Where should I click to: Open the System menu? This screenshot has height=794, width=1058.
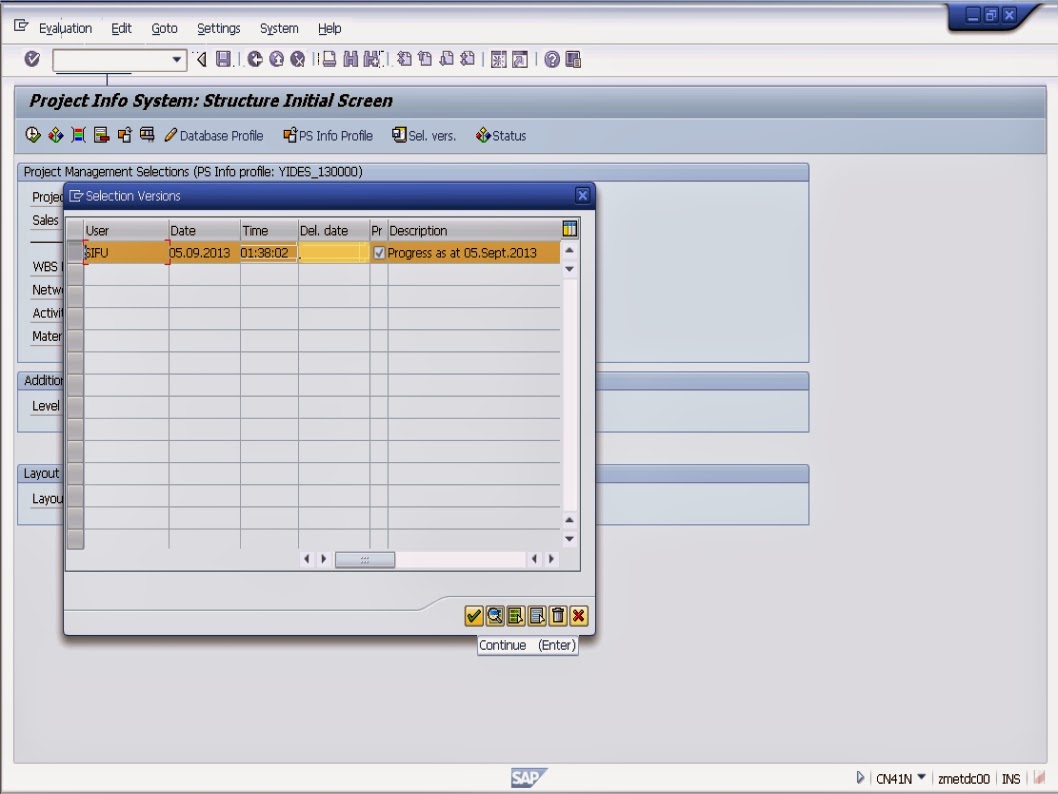click(279, 28)
